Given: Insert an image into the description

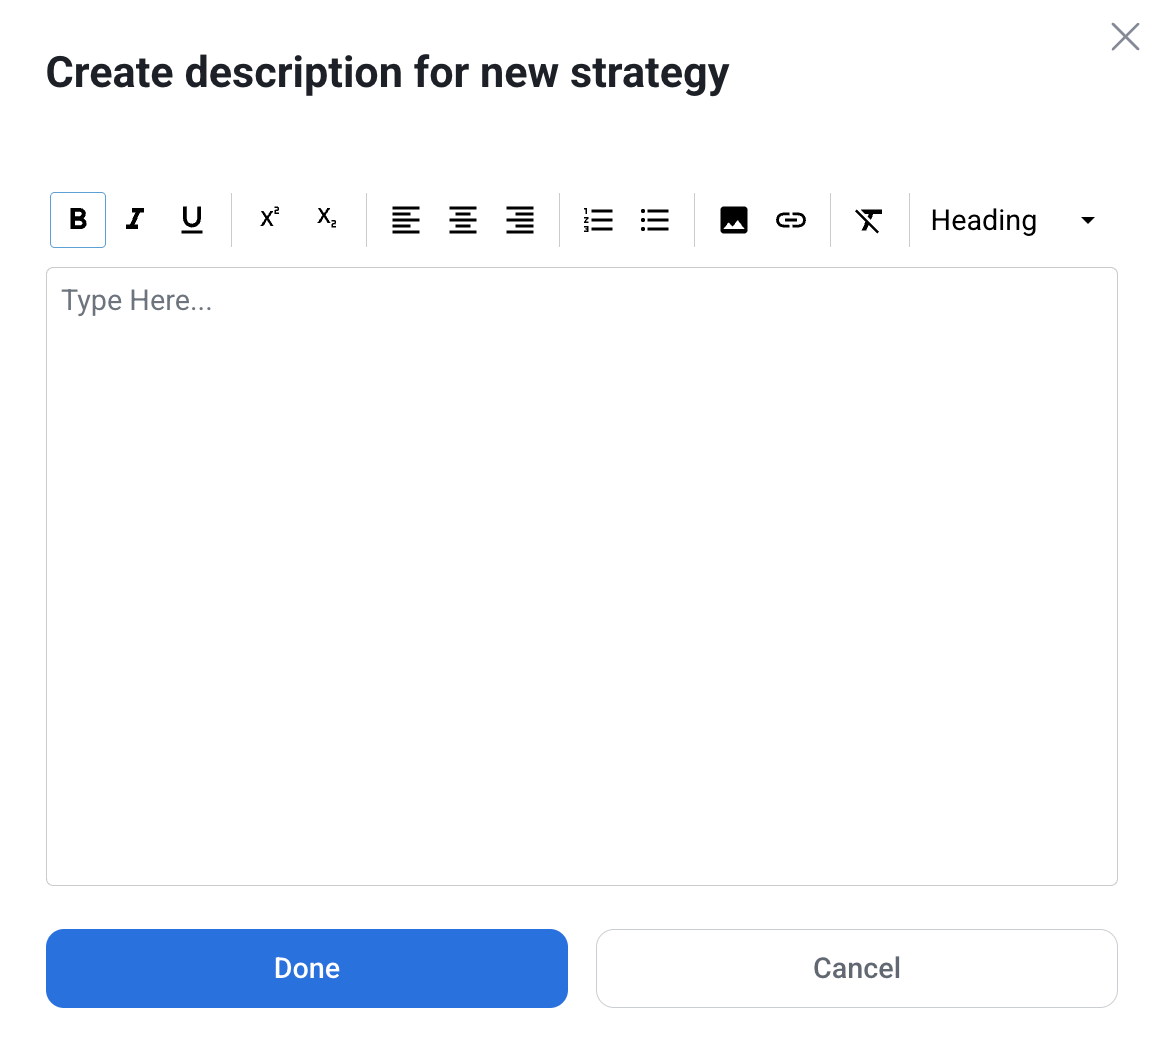Looking at the screenshot, I should pyautogui.click(x=734, y=220).
